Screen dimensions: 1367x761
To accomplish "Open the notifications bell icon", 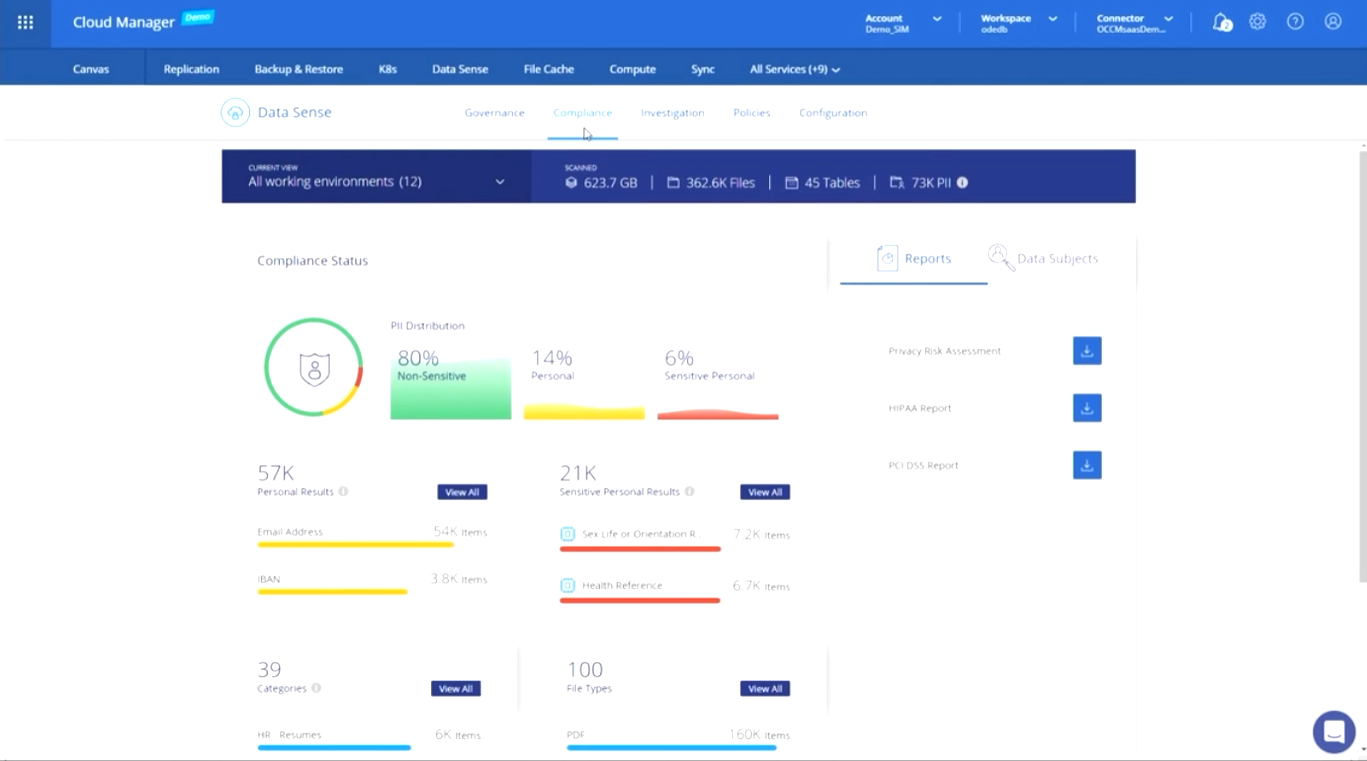I will pos(1221,22).
